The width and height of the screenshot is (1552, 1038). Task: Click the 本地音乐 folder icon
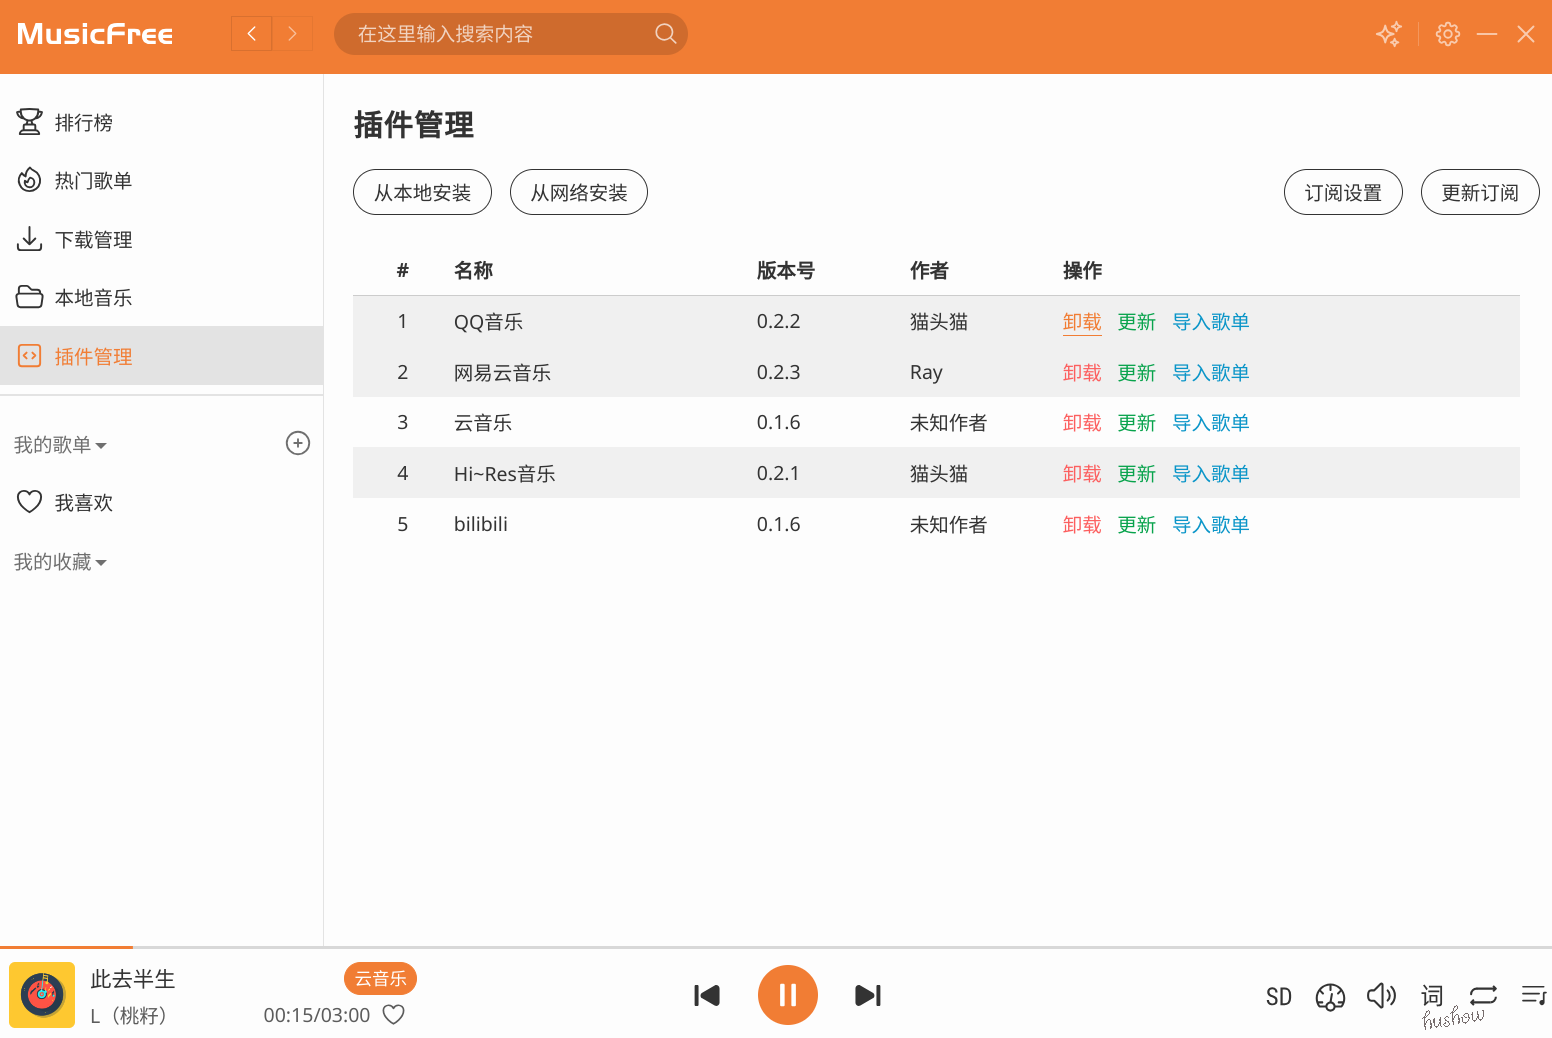[29, 297]
